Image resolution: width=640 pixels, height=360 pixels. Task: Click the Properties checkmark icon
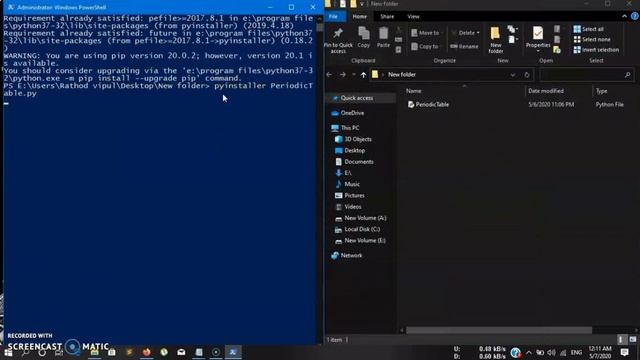538,33
